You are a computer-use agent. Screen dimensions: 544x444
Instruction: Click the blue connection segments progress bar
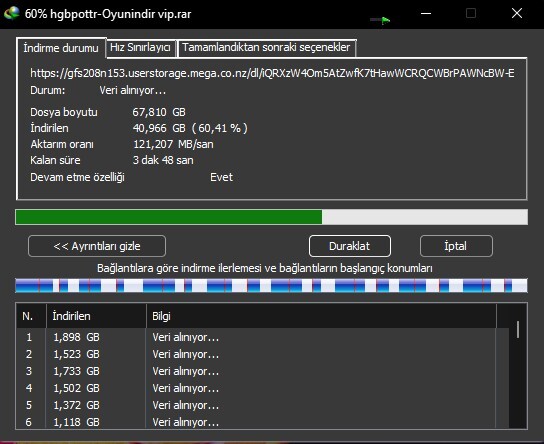[x=271, y=285]
